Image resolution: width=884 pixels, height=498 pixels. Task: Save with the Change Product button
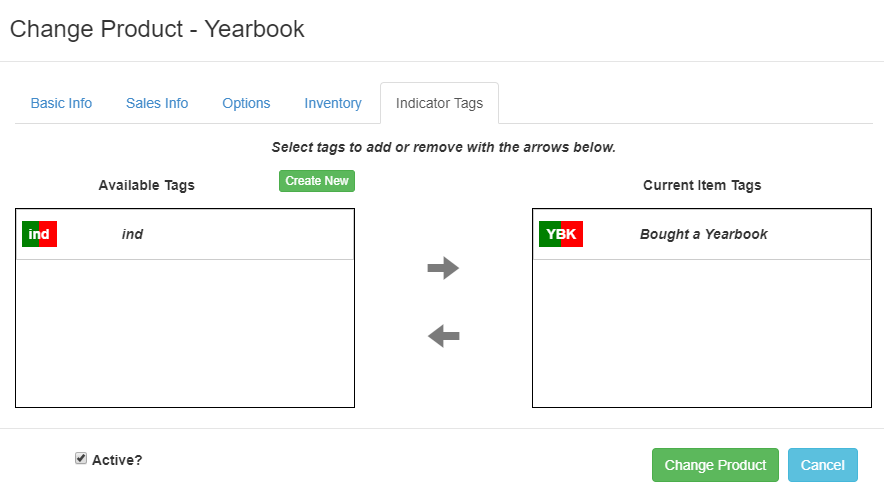click(x=715, y=465)
